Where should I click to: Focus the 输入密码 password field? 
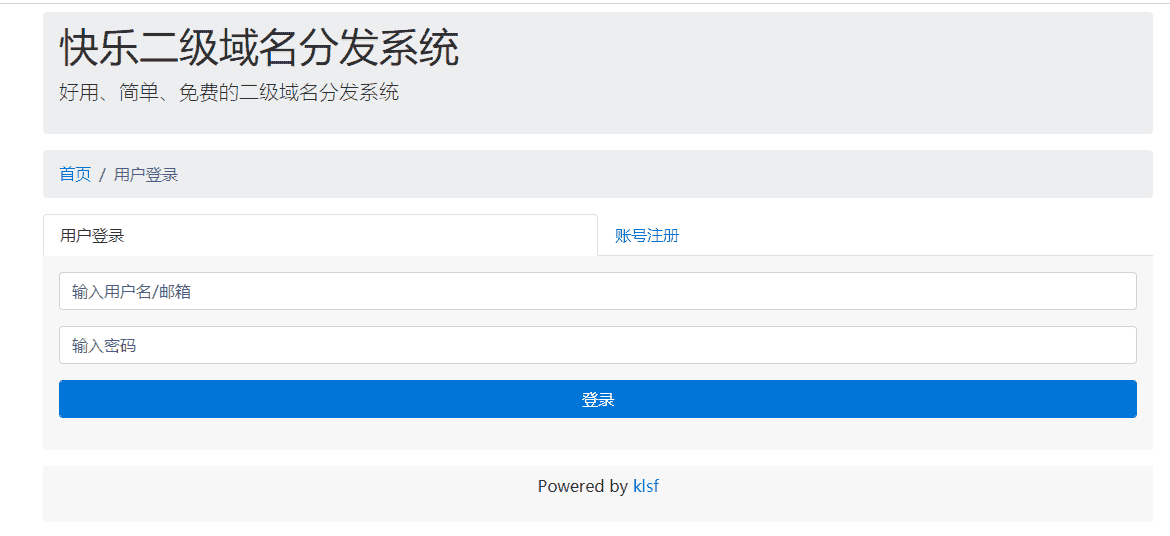point(597,345)
